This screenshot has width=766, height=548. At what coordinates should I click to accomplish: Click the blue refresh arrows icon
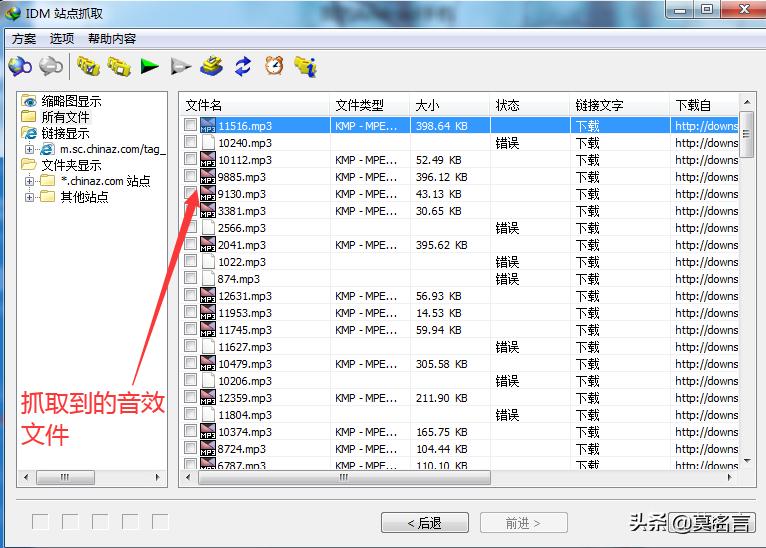[x=243, y=66]
